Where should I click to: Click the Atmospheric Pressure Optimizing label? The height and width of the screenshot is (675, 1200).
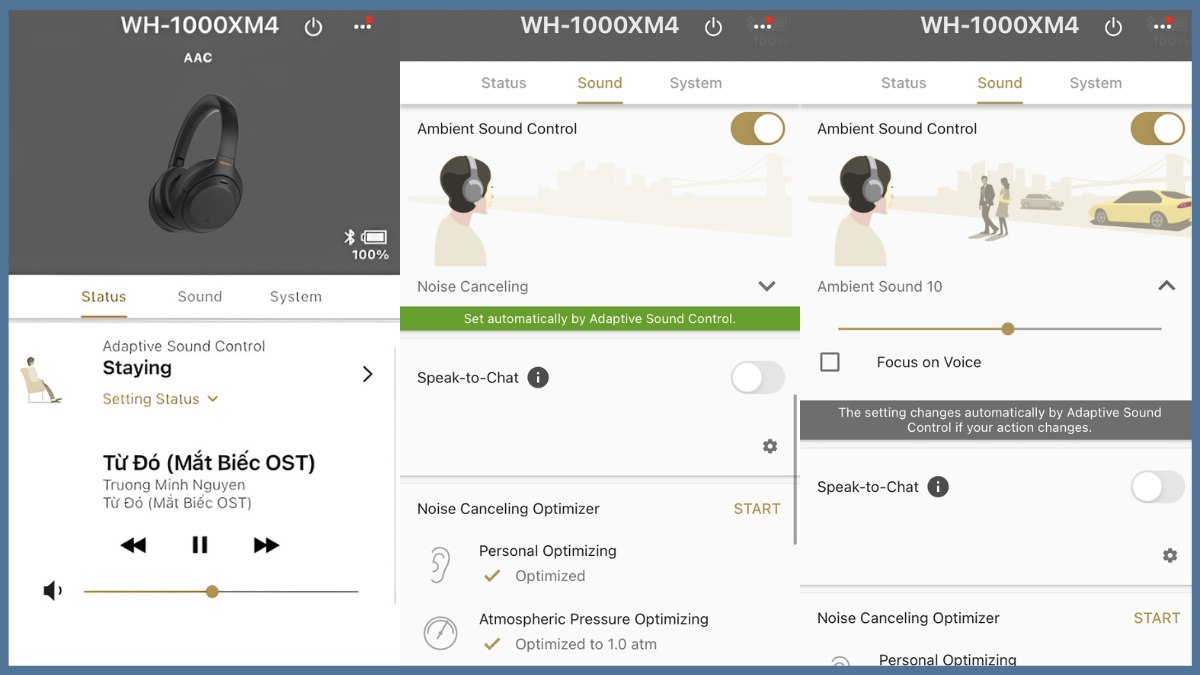pyautogui.click(x=594, y=619)
